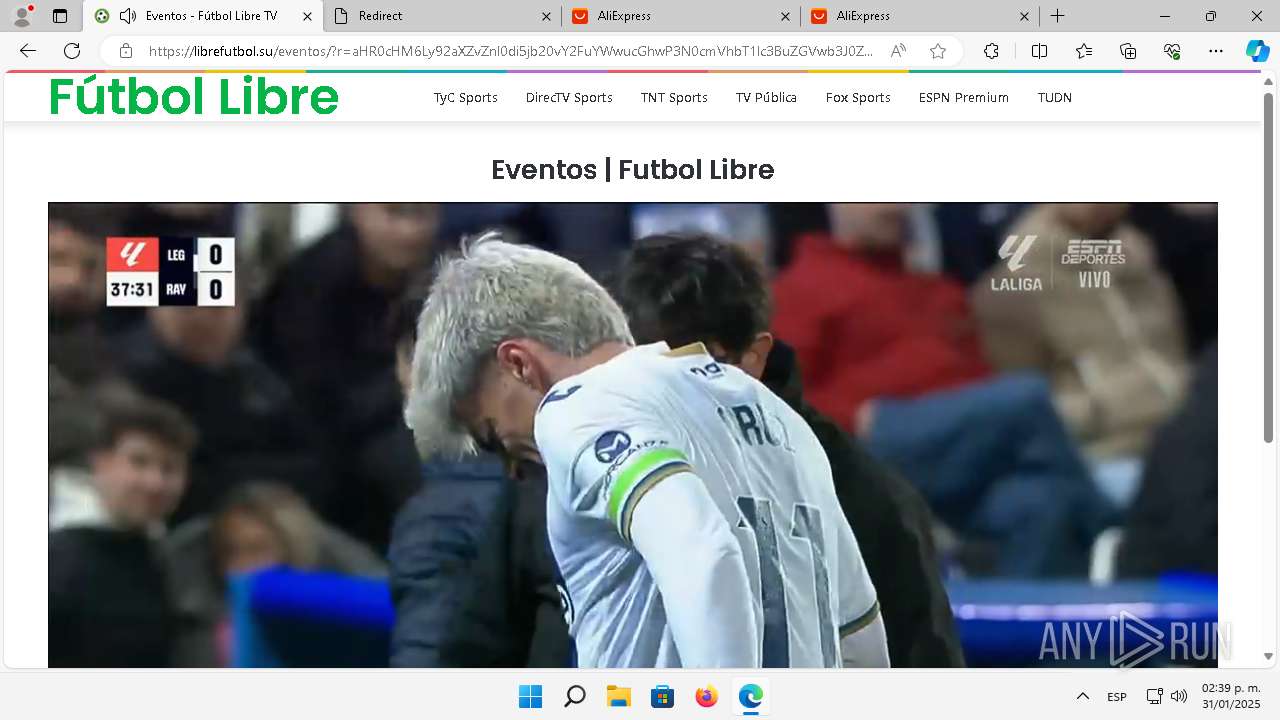1280x720 pixels.
Task: Refresh the current page
Action: pos(72,51)
